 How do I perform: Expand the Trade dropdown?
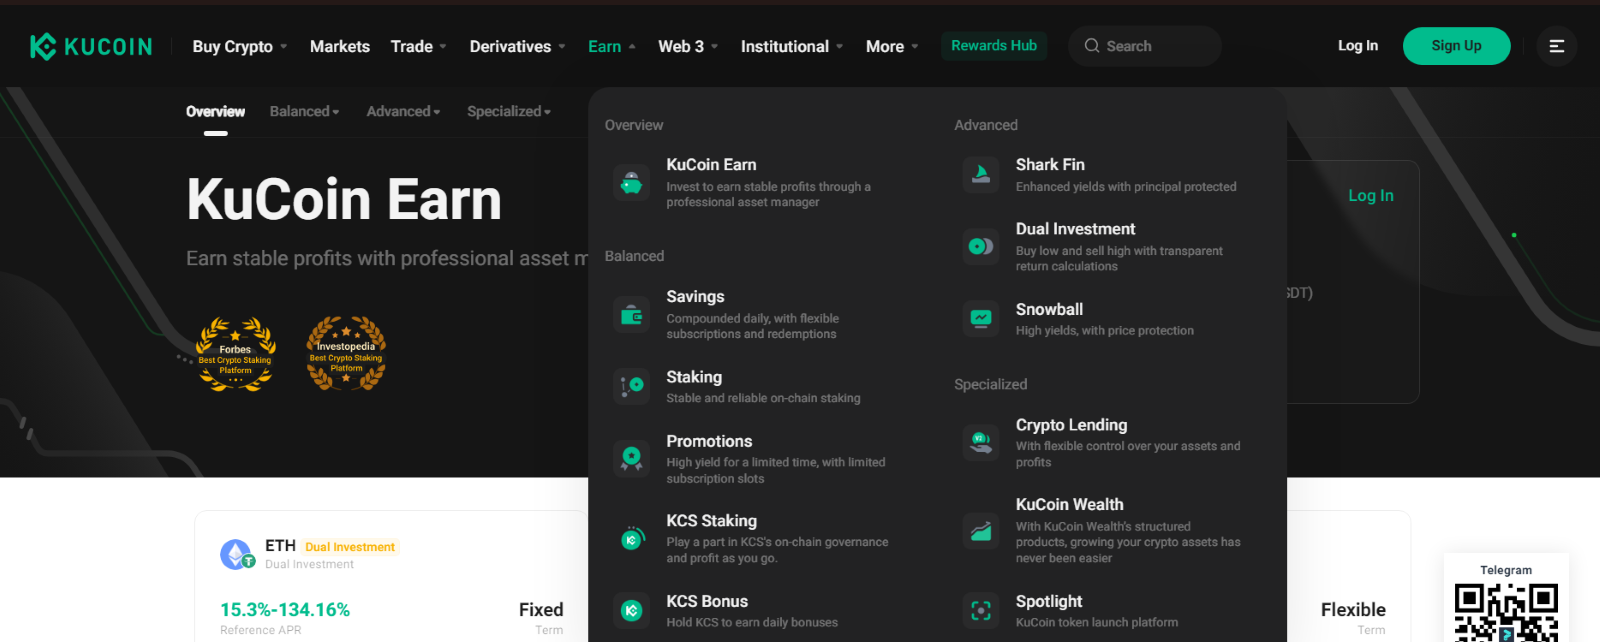419,46
